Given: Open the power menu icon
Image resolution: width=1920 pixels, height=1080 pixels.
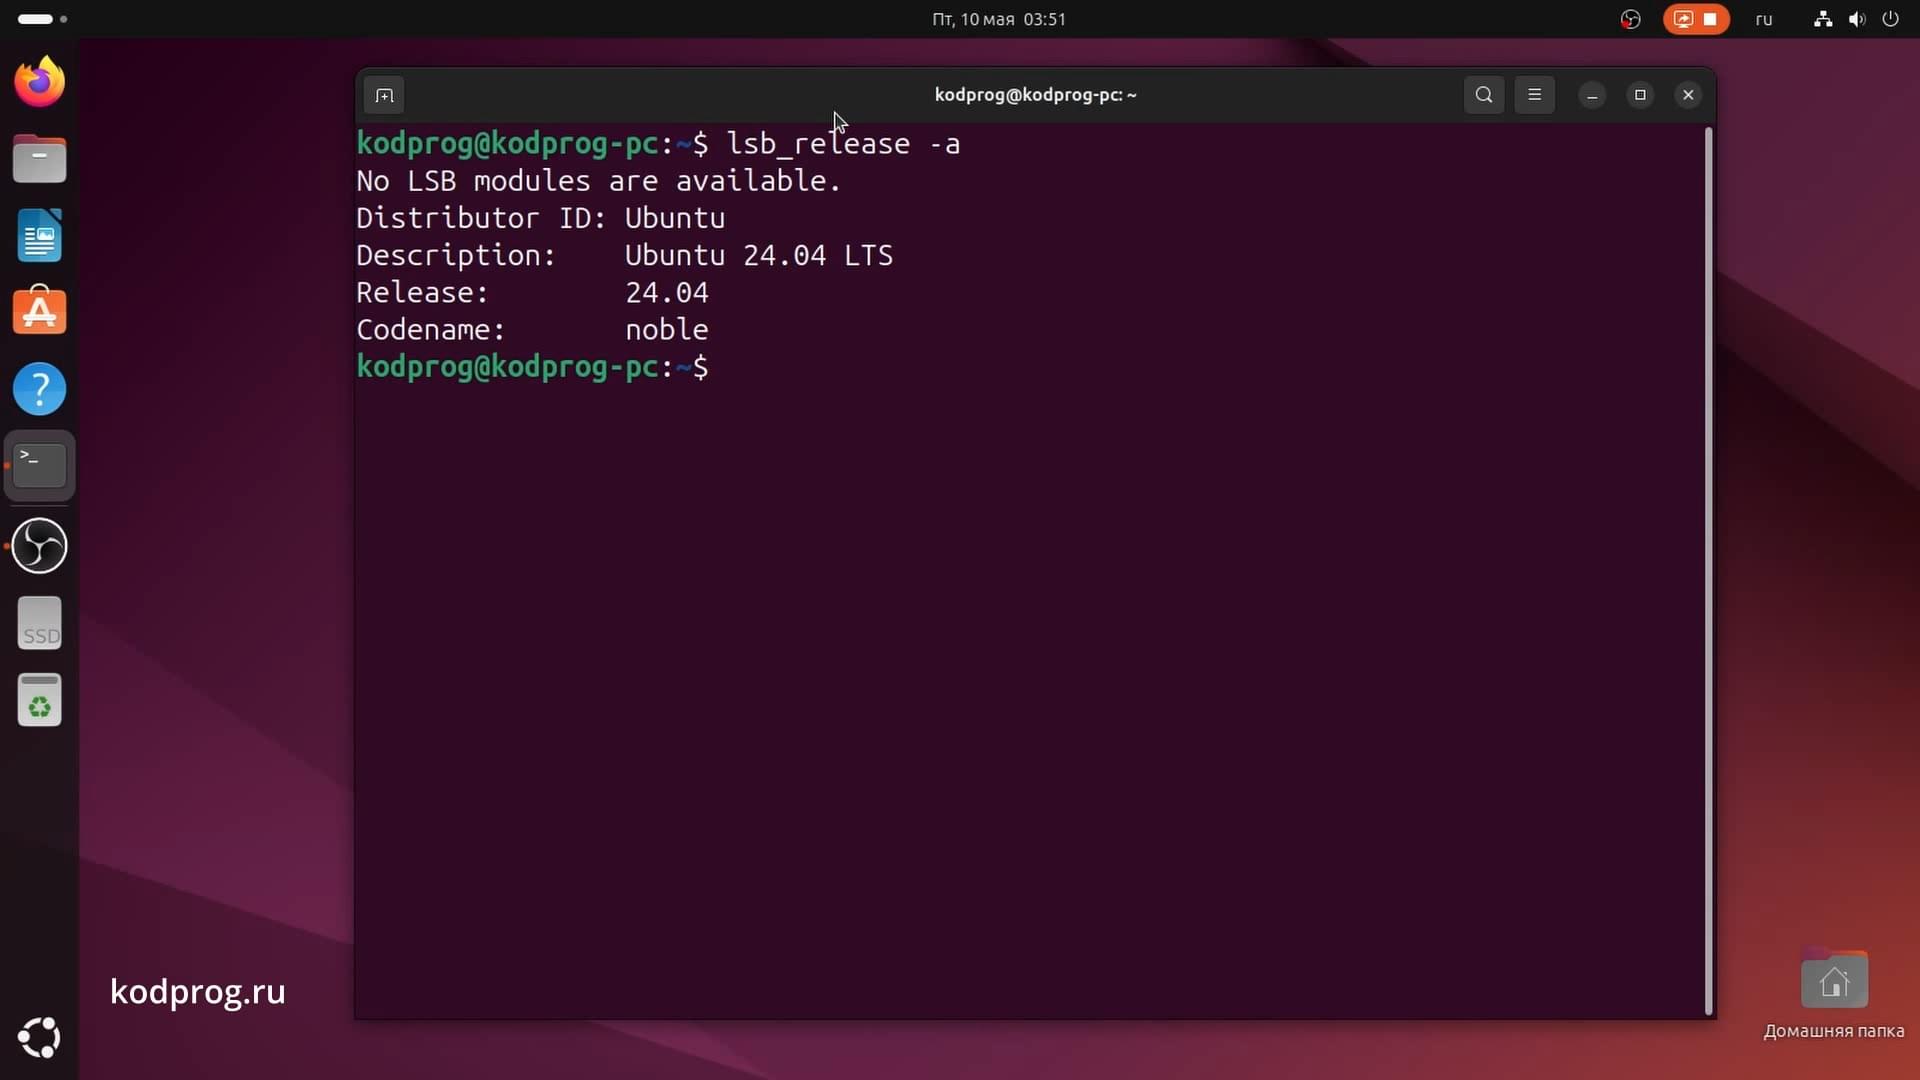Looking at the screenshot, I should pos(1890,19).
